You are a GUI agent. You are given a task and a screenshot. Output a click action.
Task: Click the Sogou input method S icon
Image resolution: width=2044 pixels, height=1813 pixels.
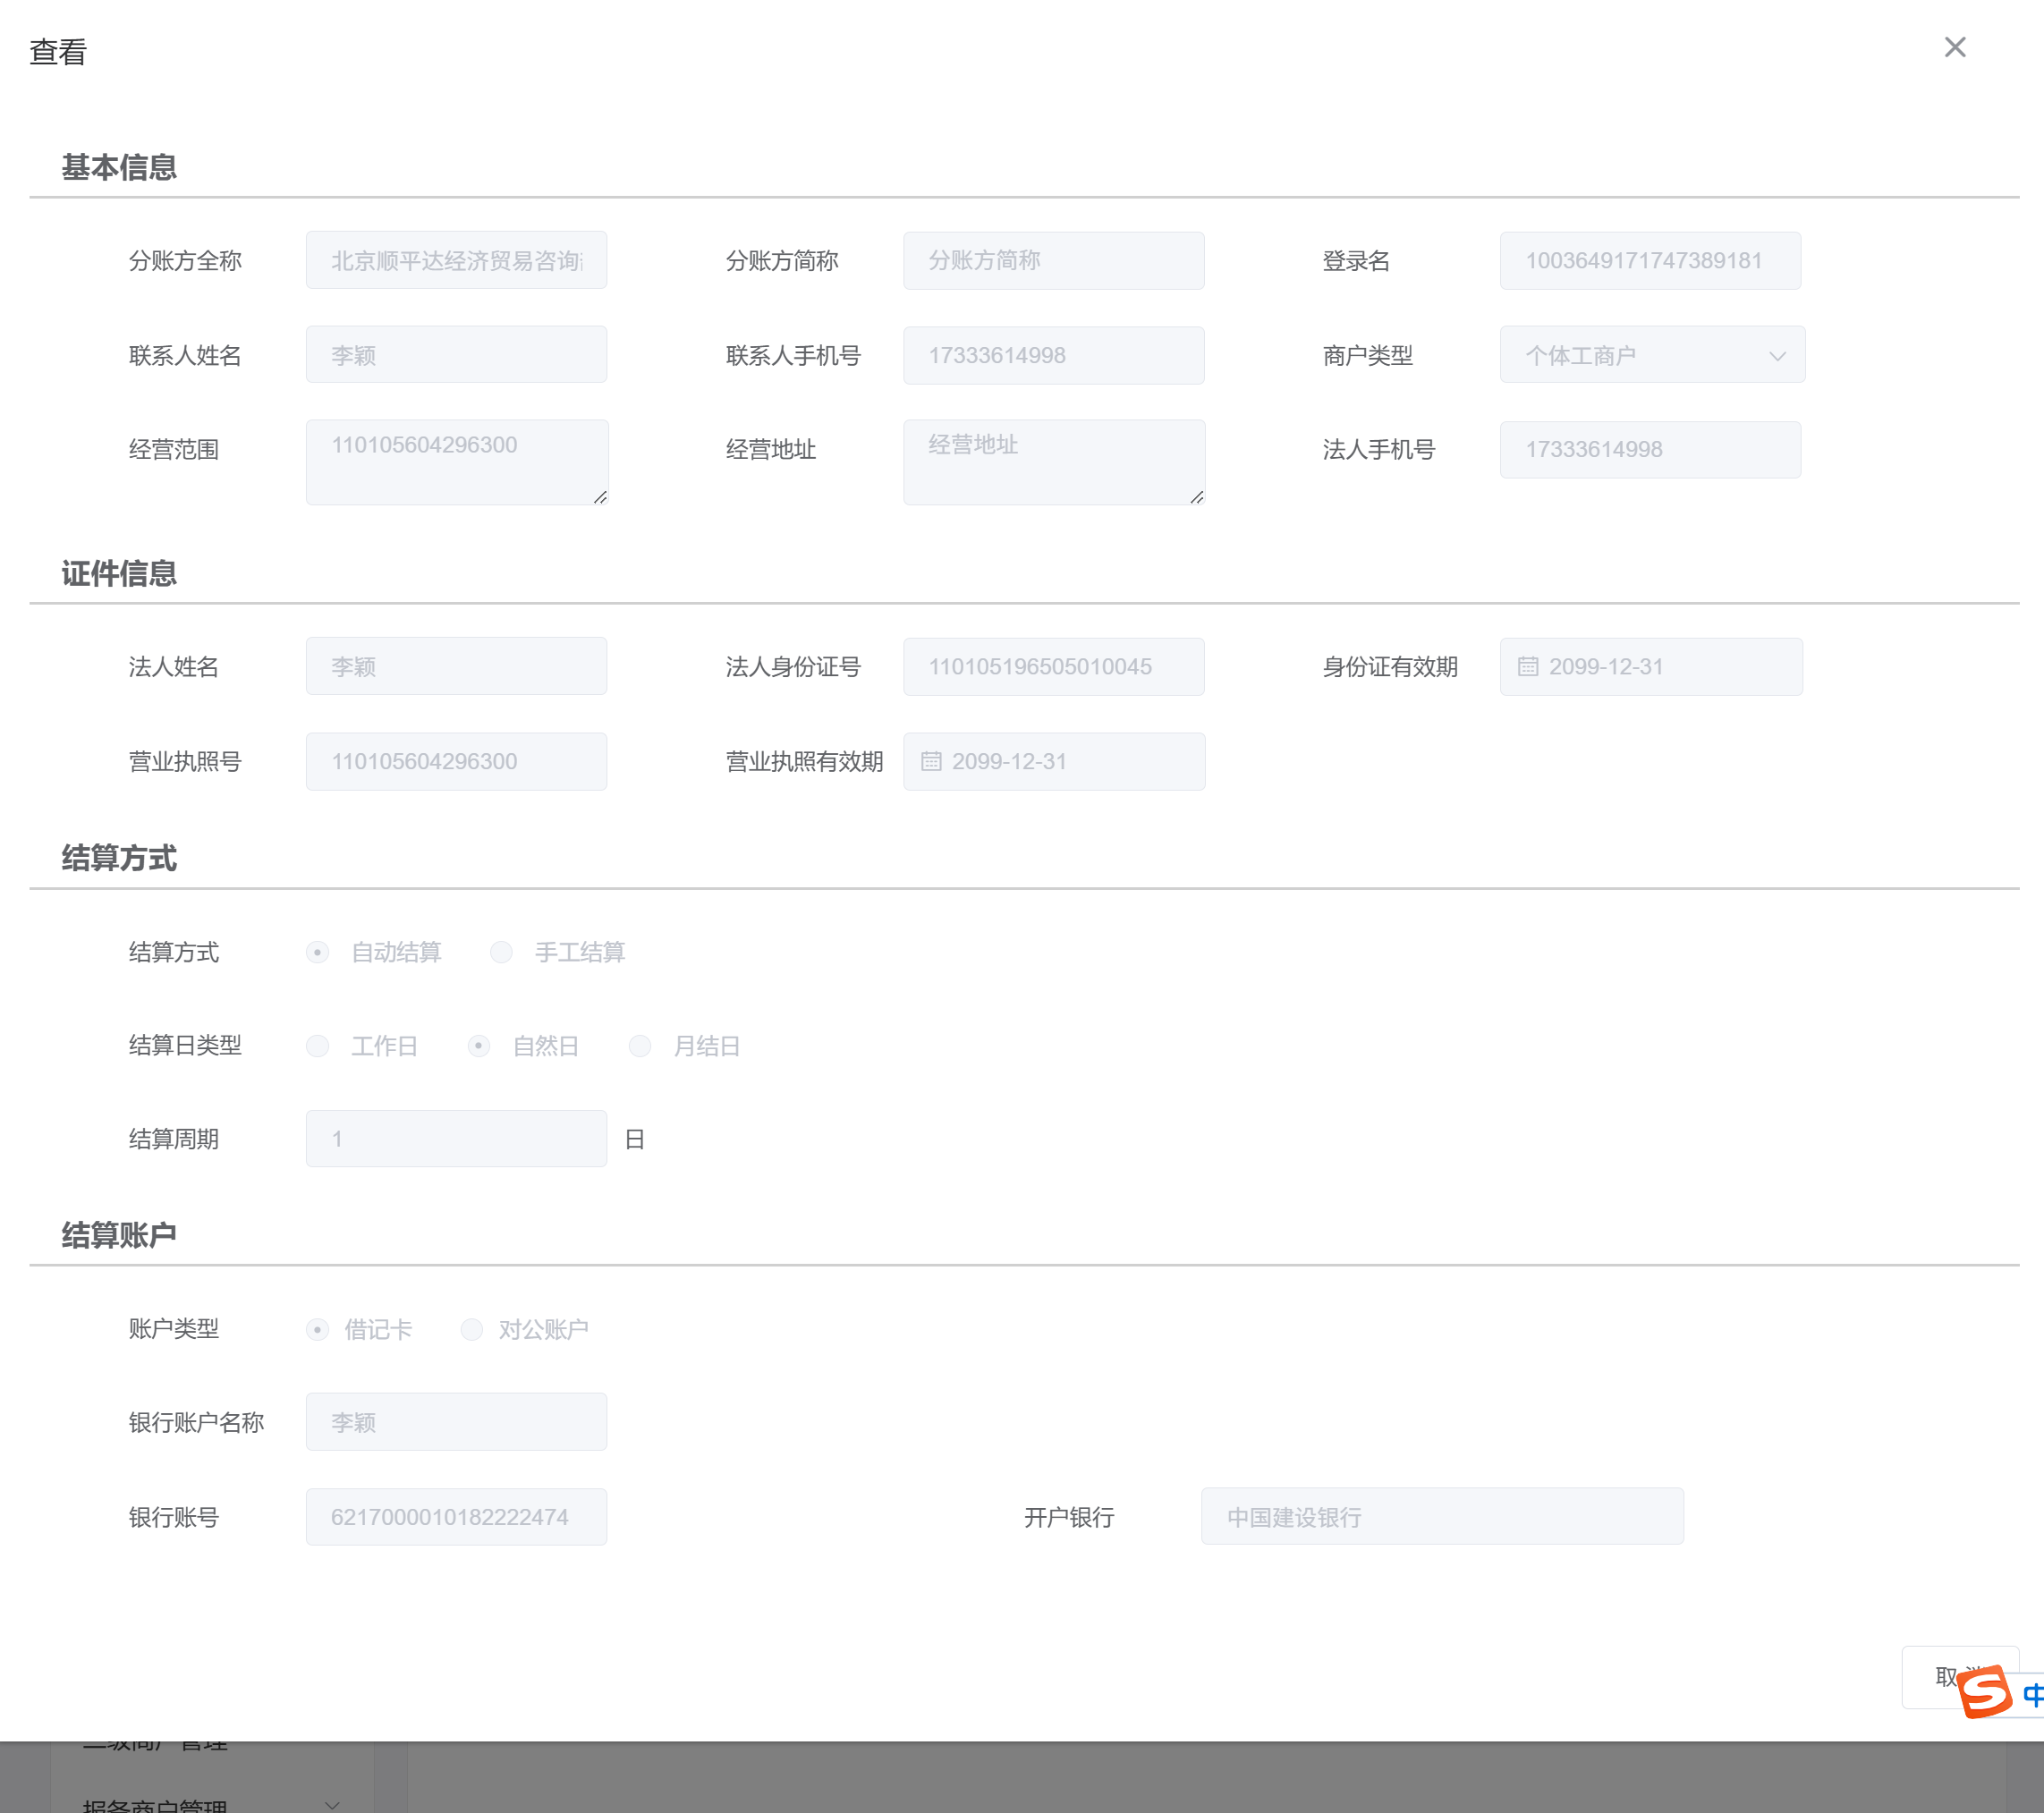1984,1691
